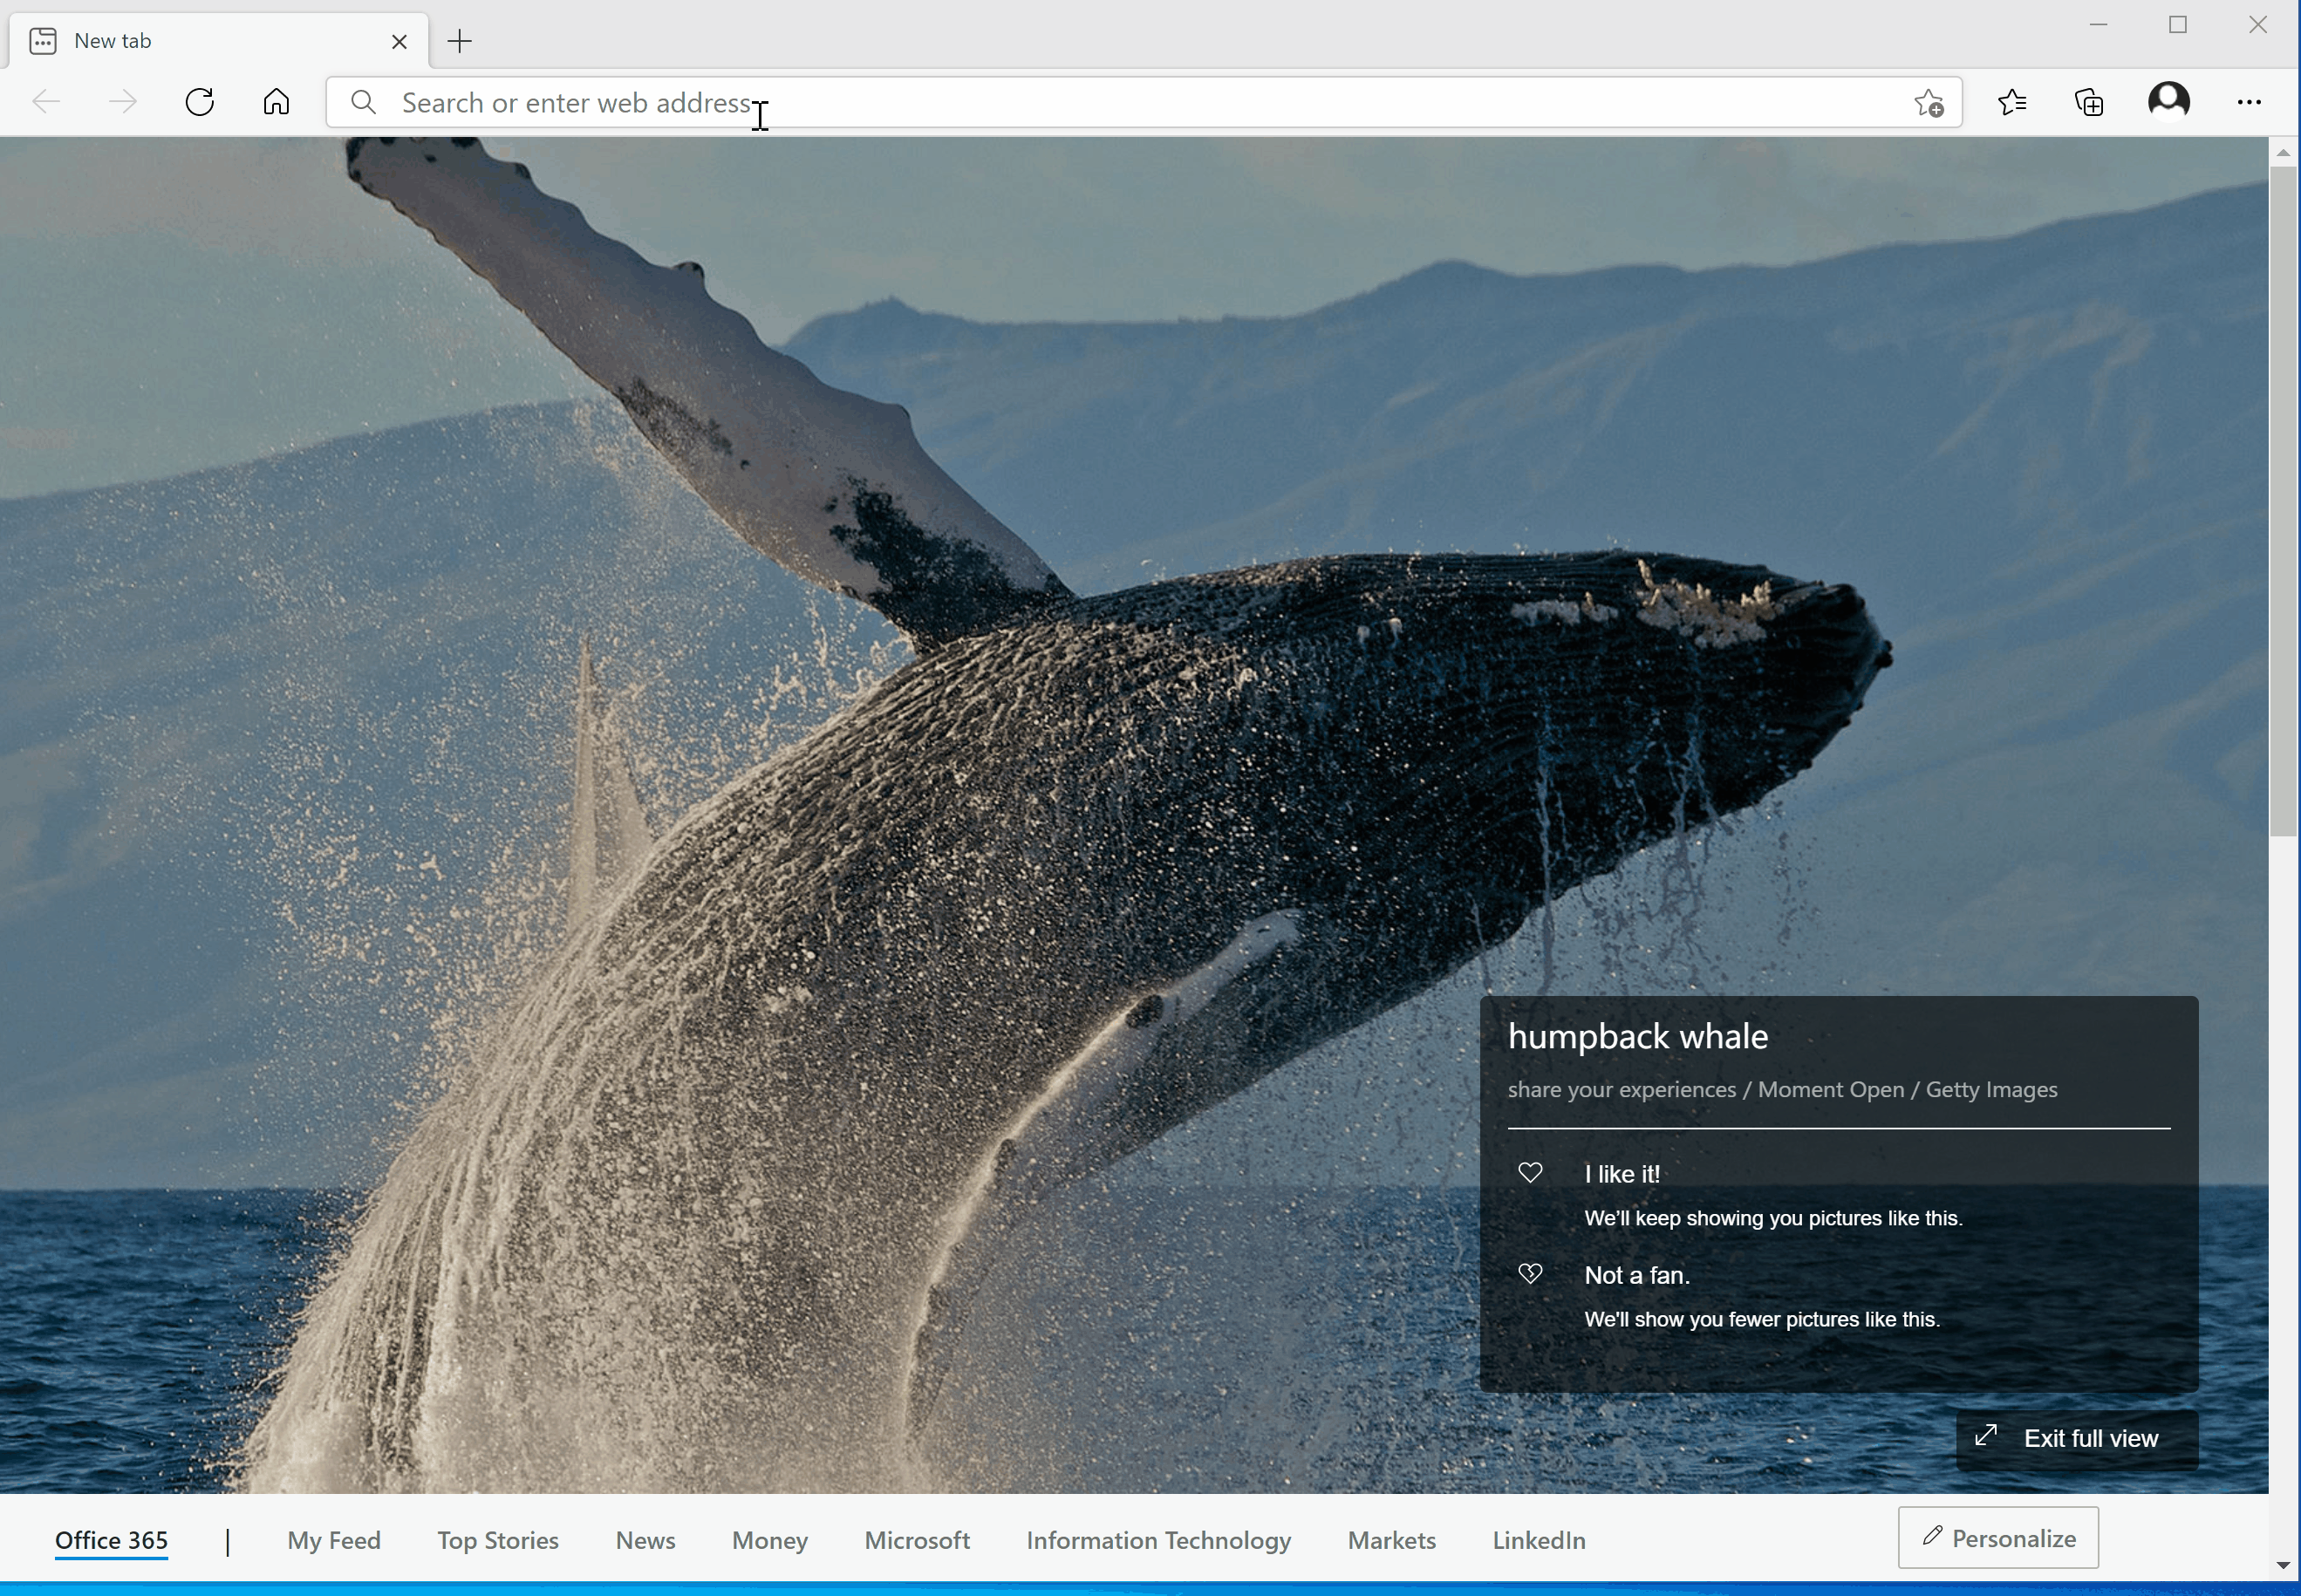Open a new tab with the plus icon
Viewport: 2301px width, 1596px height.
(x=458, y=41)
